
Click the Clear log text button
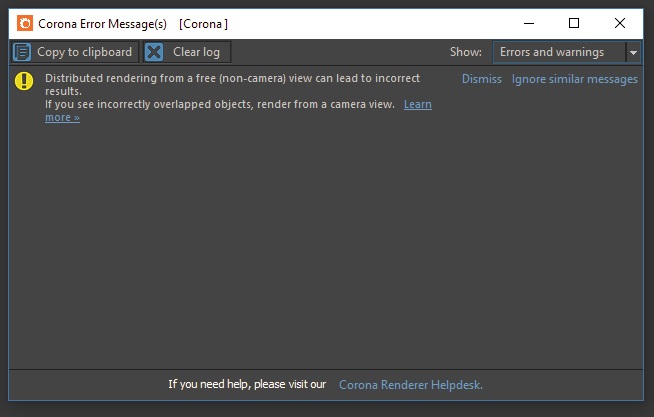coord(196,52)
